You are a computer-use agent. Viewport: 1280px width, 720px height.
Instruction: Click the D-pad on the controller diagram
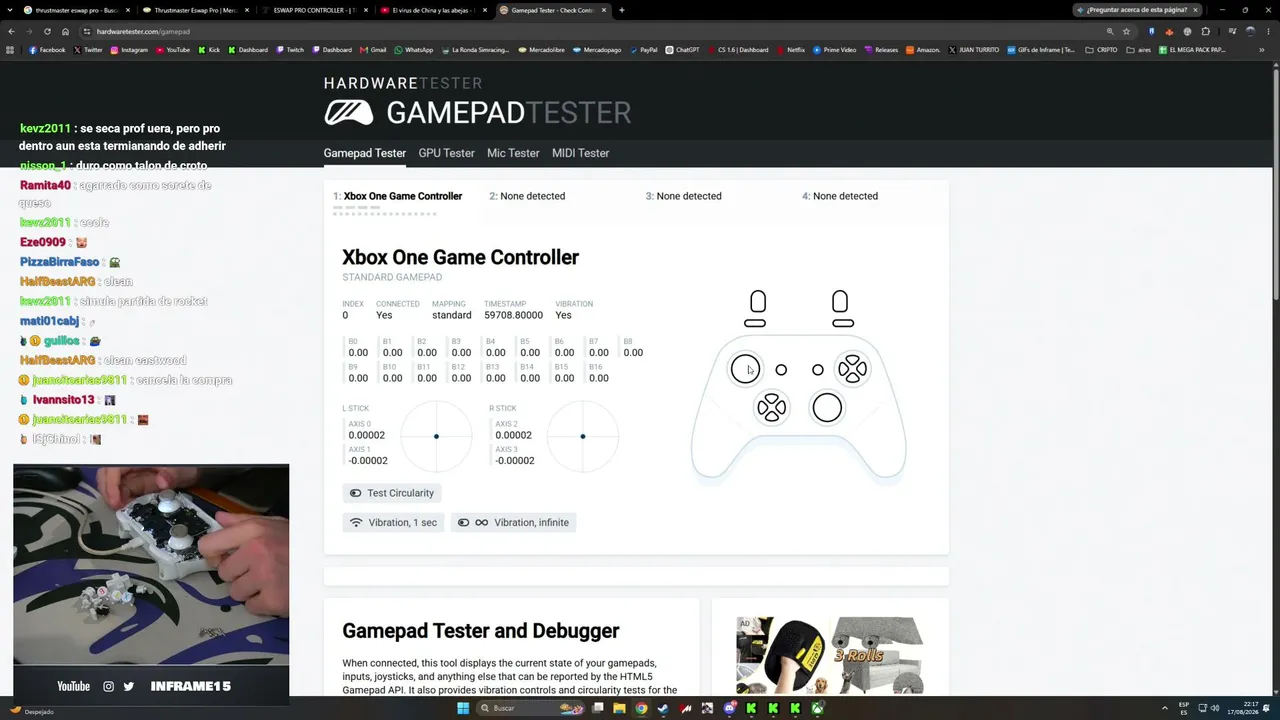(x=771, y=408)
